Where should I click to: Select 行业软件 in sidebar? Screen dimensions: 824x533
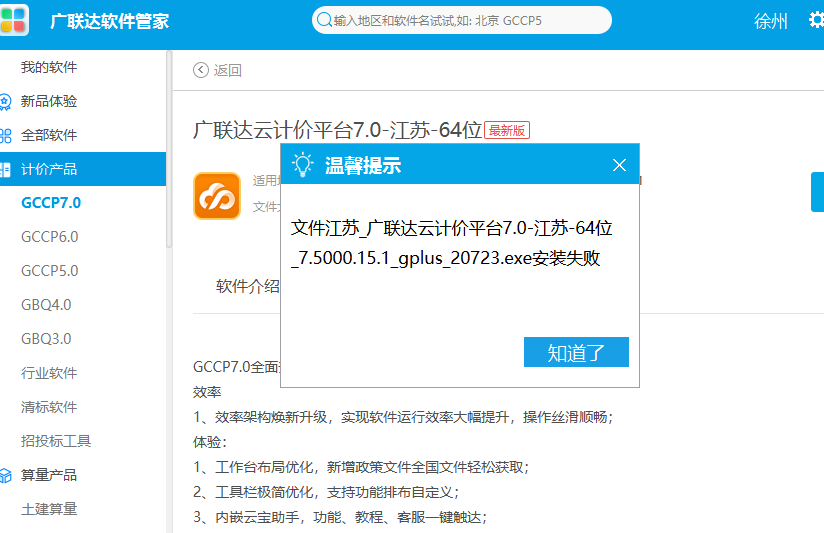(x=49, y=373)
